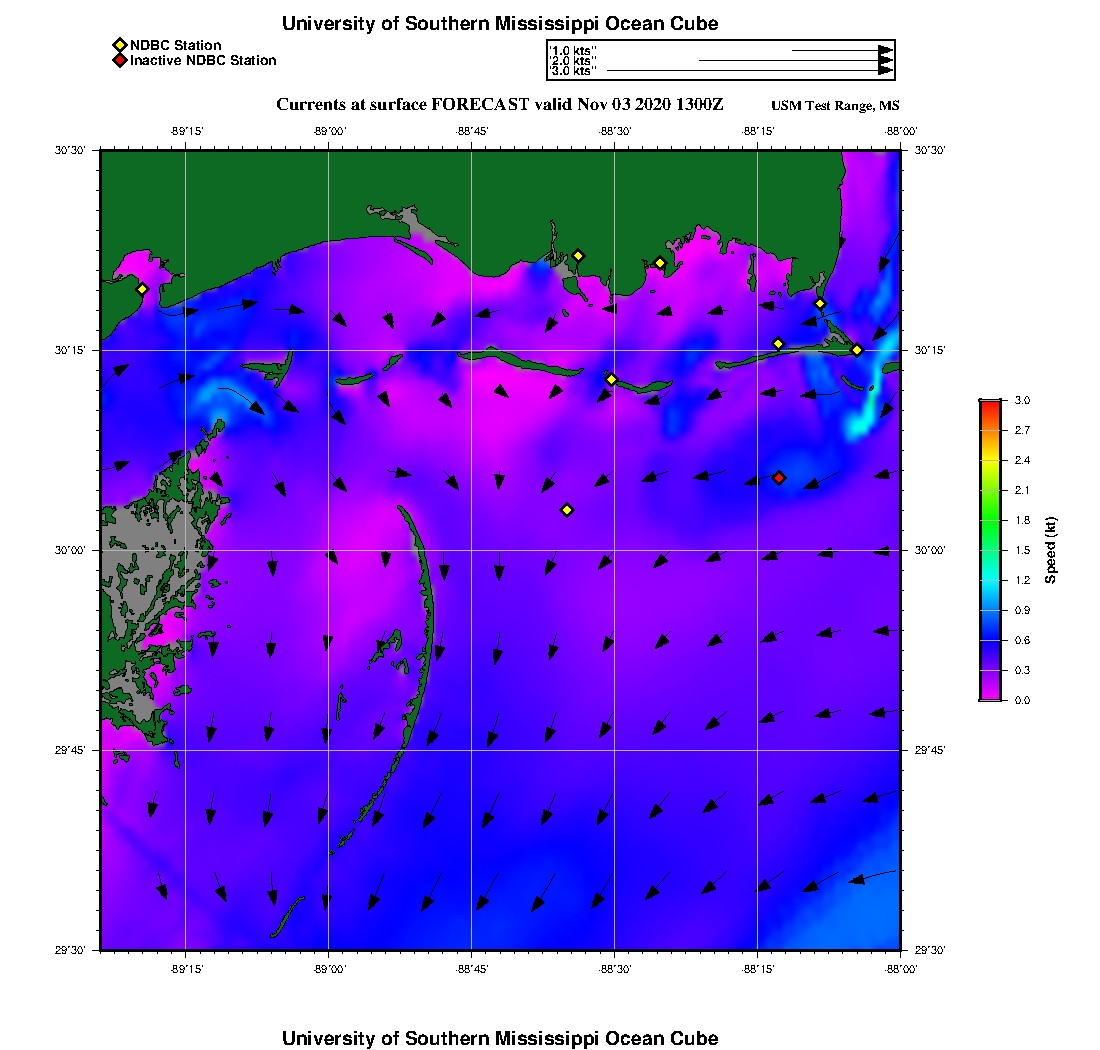This screenshot has width=1100, height=1050.
Task: Select the NDBC station on the barrier island
Action: point(611,379)
